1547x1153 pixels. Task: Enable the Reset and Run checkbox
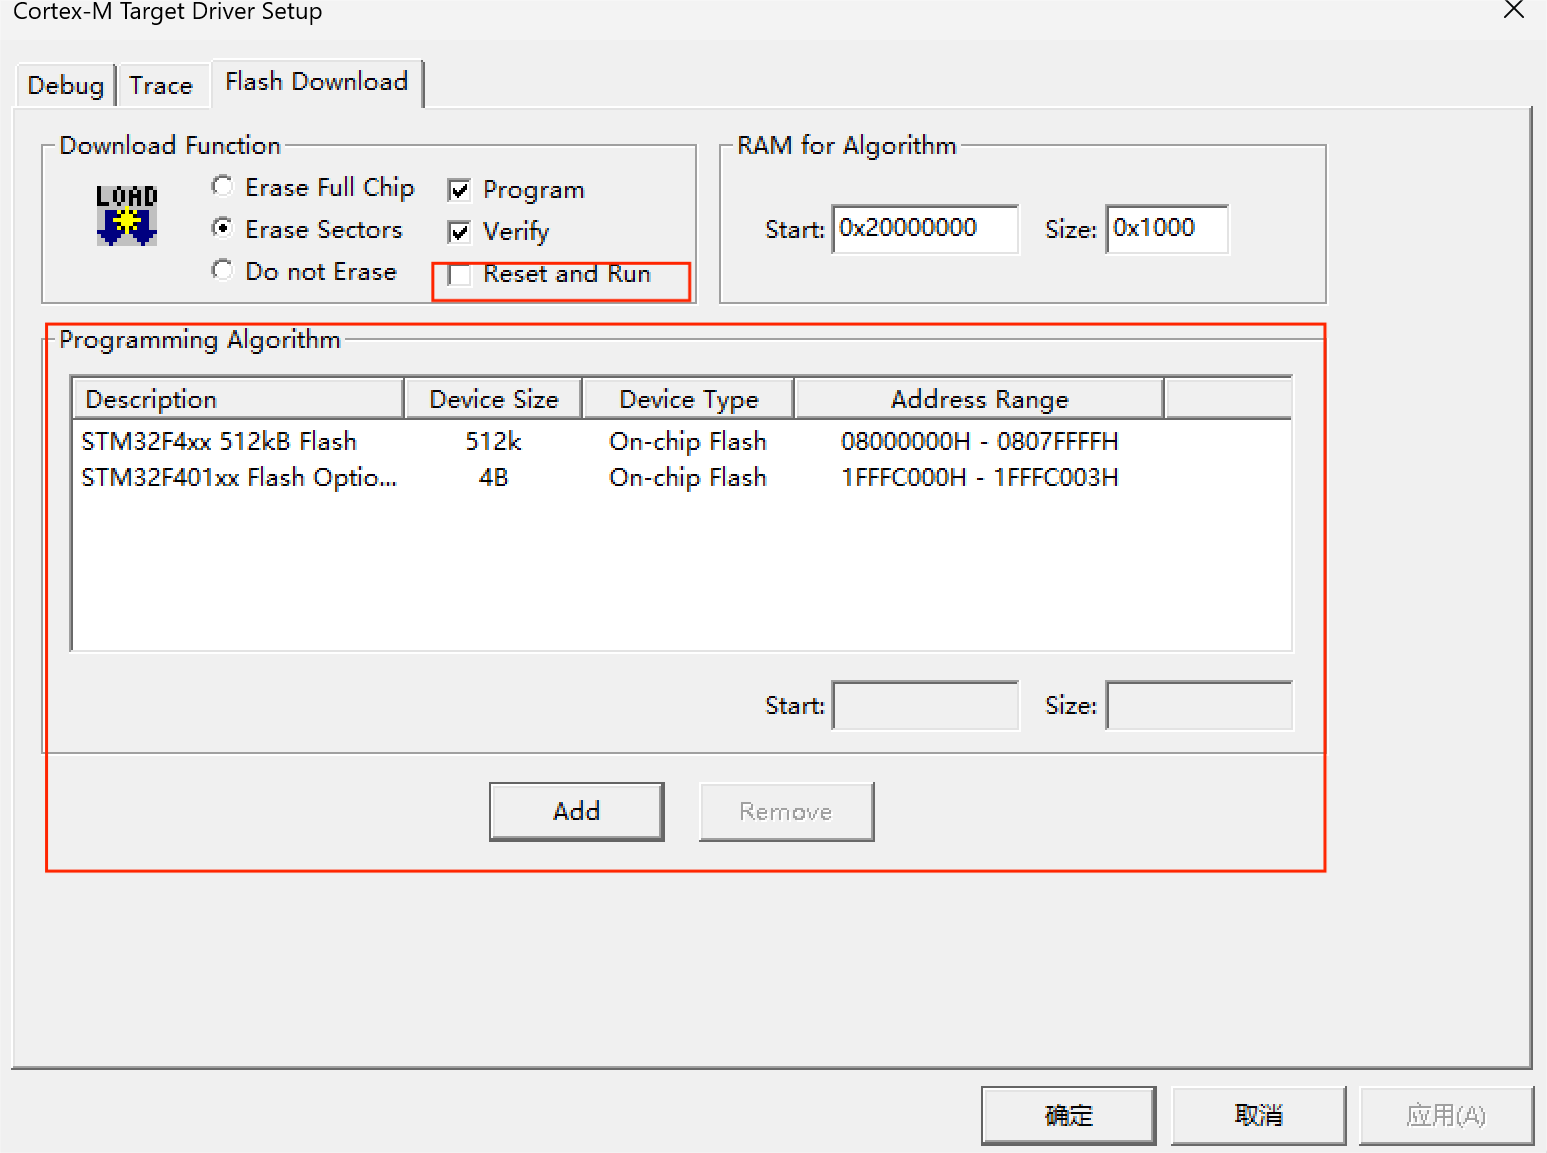pyautogui.click(x=459, y=274)
